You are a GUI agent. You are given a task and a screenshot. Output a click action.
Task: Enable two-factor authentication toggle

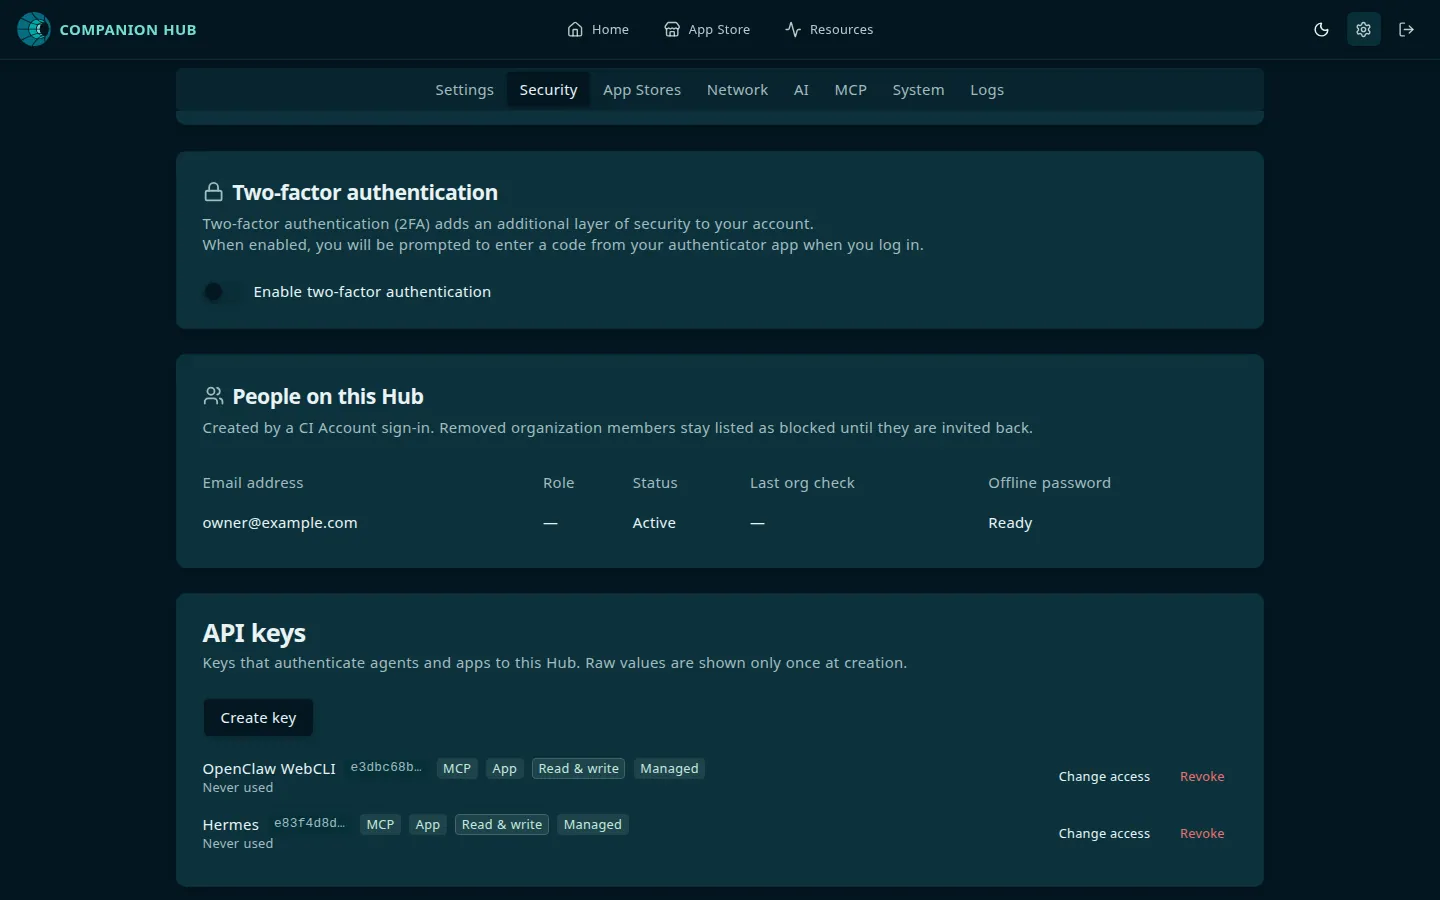click(x=222, y=292)
